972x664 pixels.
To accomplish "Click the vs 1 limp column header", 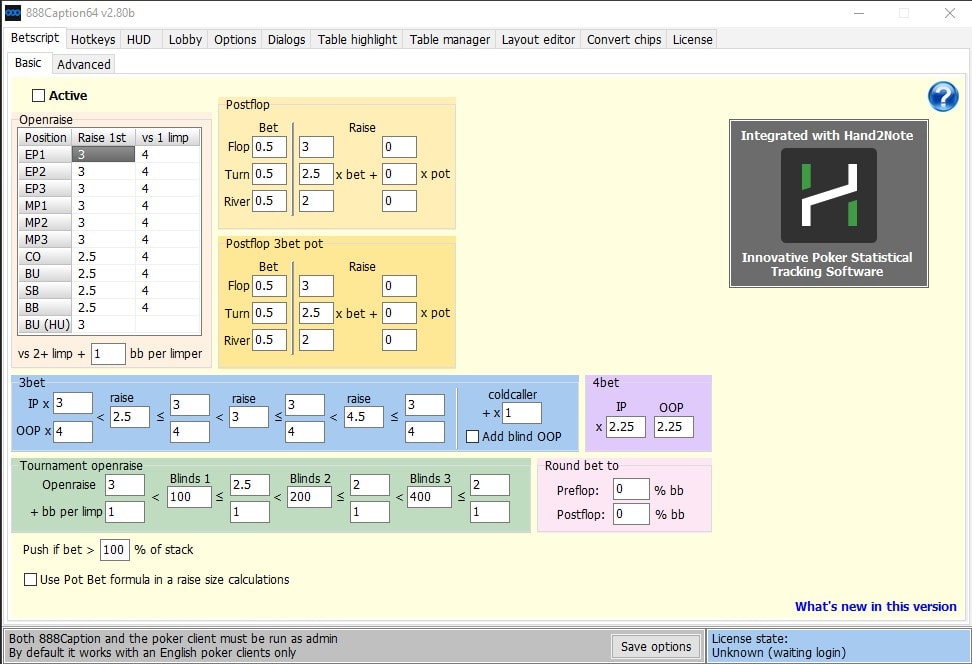I will pyautogui.click(x=167, y=138).
